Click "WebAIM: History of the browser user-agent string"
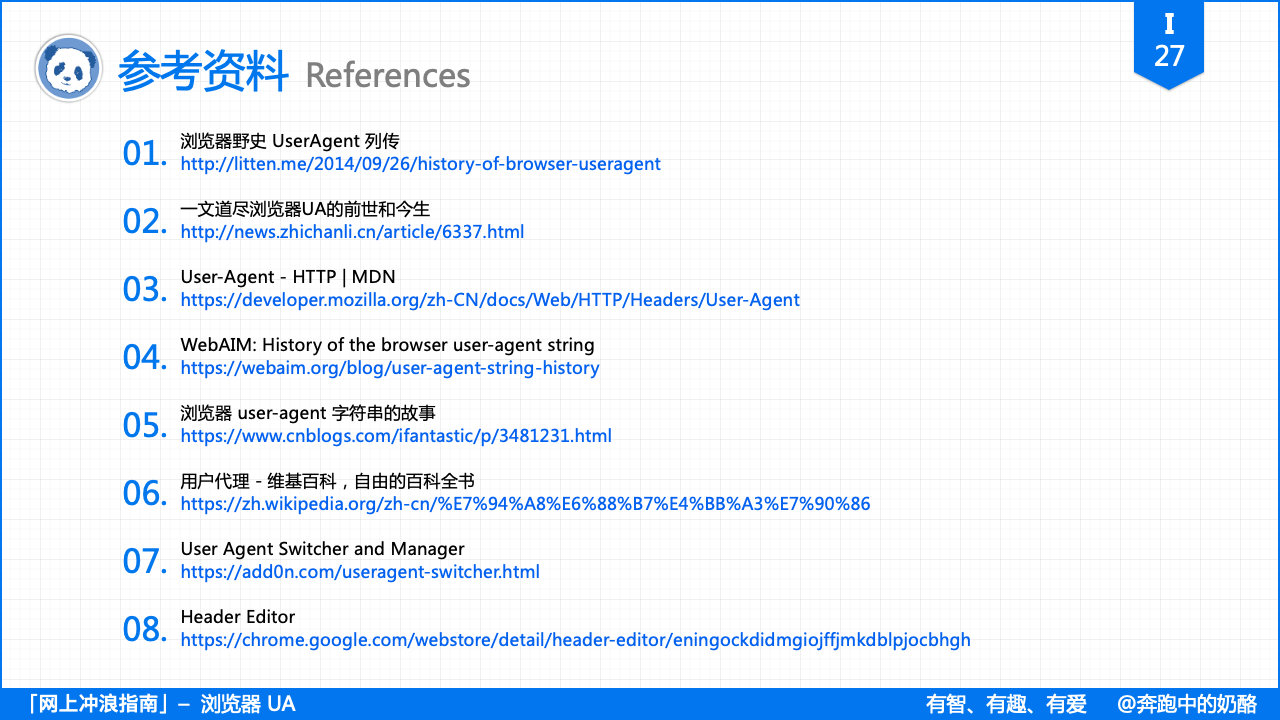1280x720 pixels. (x=387, y=345)
